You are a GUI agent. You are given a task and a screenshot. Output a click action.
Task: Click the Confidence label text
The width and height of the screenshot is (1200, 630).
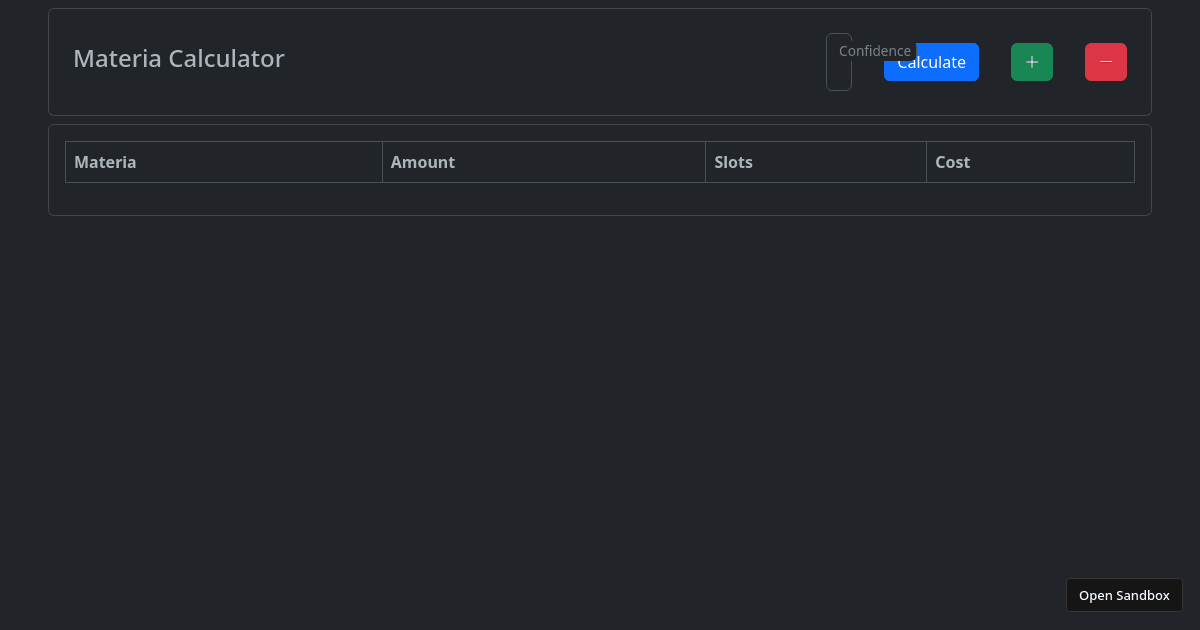point(875,50)
